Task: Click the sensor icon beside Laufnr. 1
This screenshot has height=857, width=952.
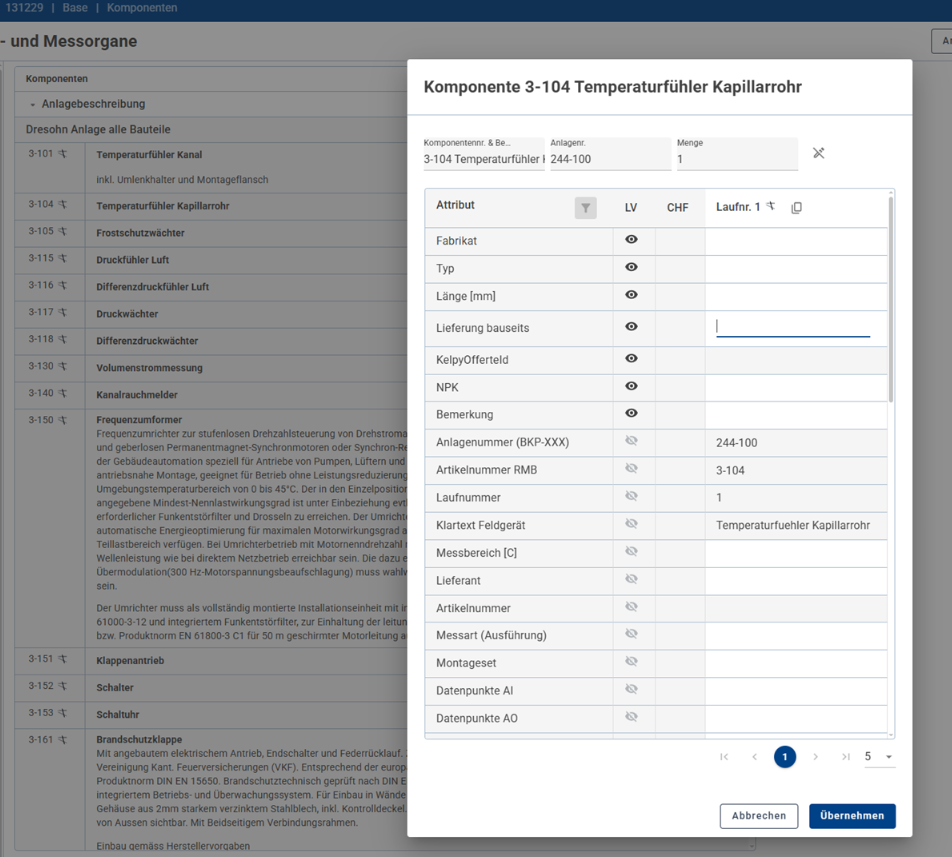Action: coord(771,207)
